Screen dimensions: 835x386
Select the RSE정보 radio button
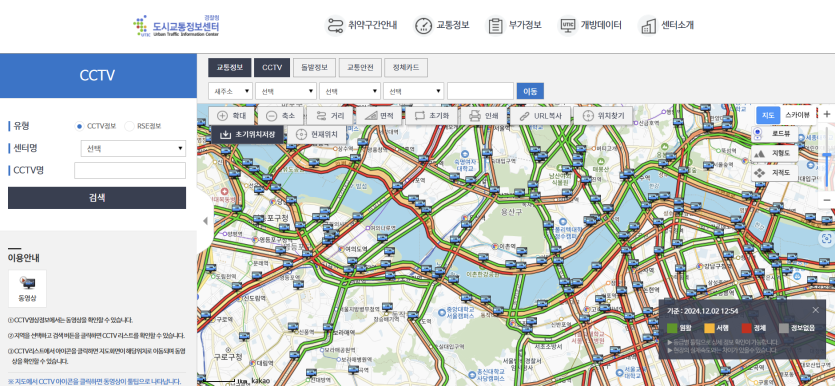[129, 126]
